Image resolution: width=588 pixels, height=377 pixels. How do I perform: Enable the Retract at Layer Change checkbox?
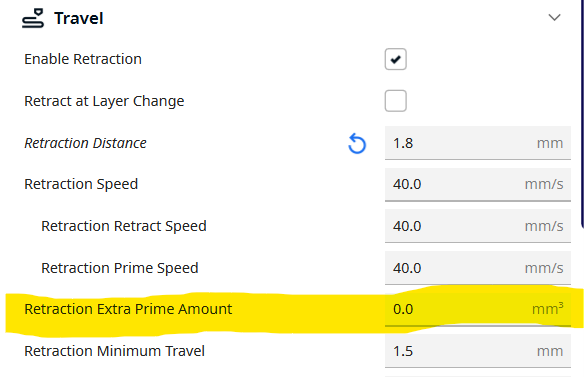(x=396, y=101)
